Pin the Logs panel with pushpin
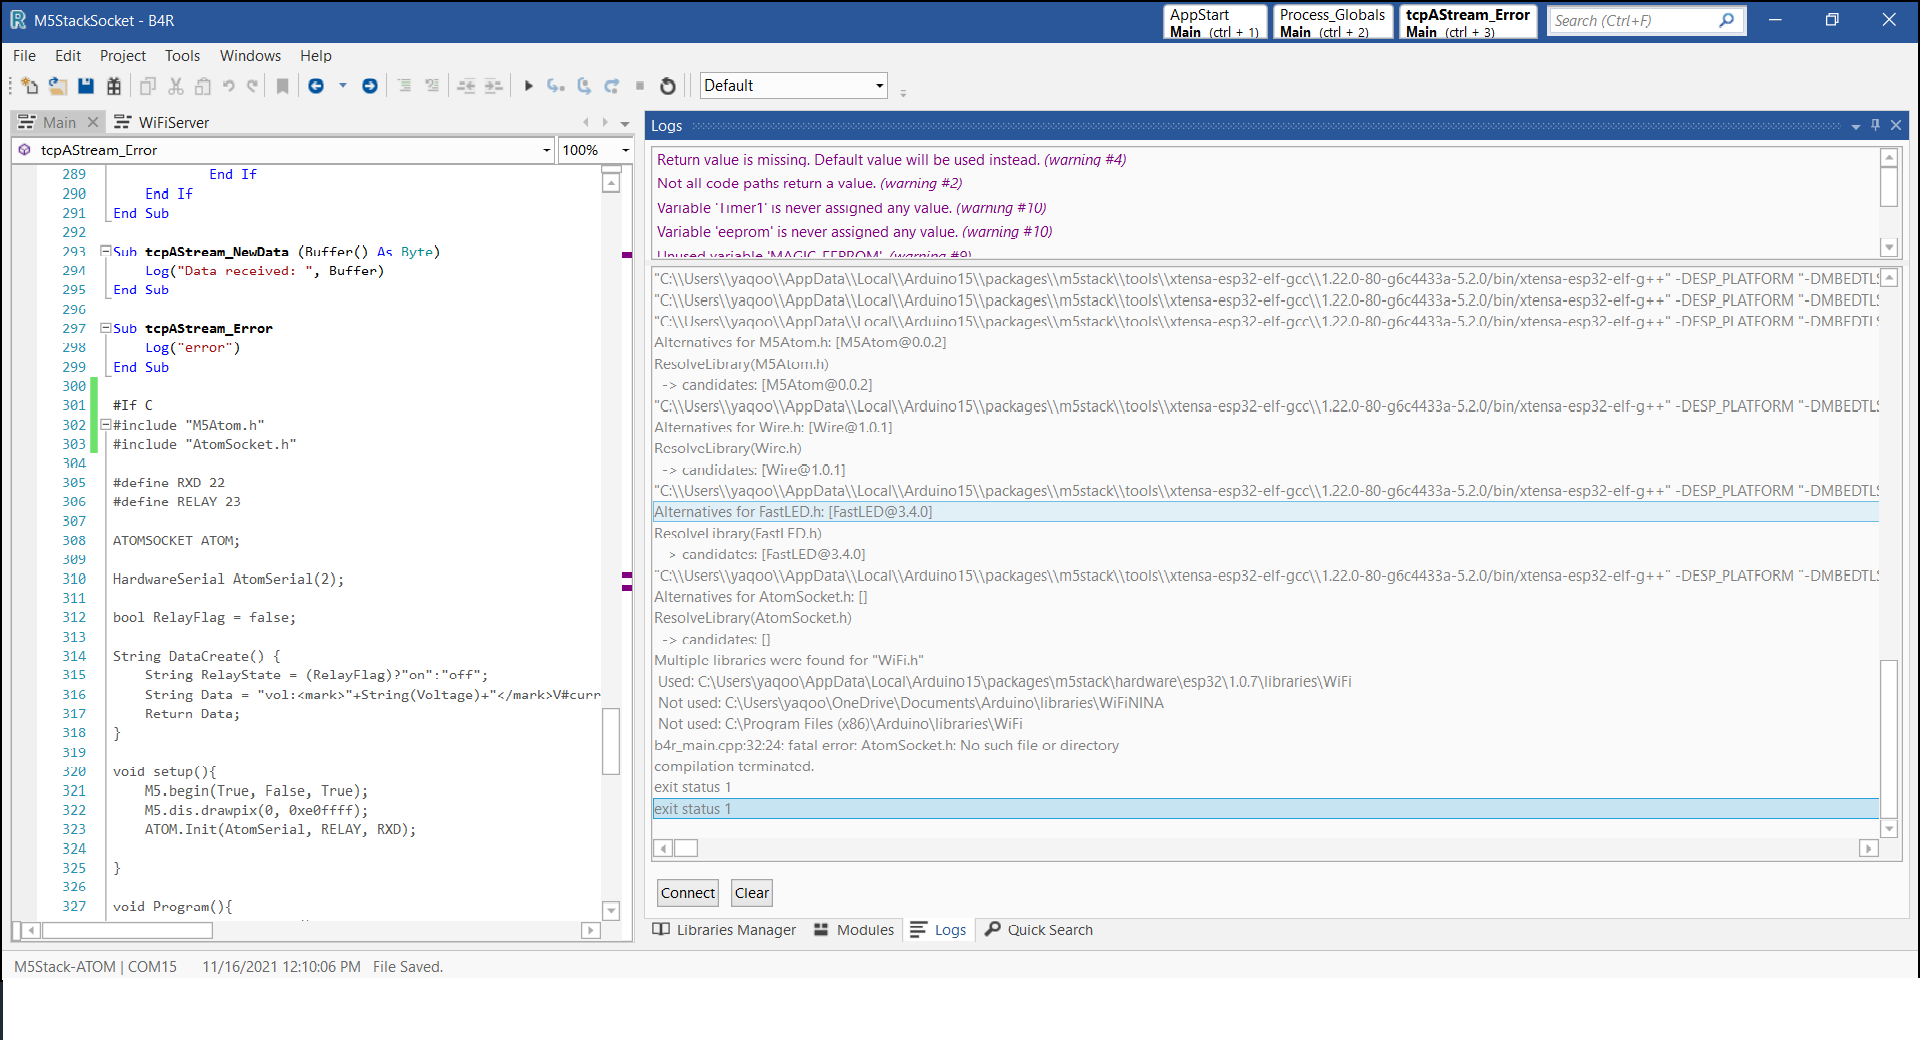Screen dimensions: 1920x1040 point(1875,125)
